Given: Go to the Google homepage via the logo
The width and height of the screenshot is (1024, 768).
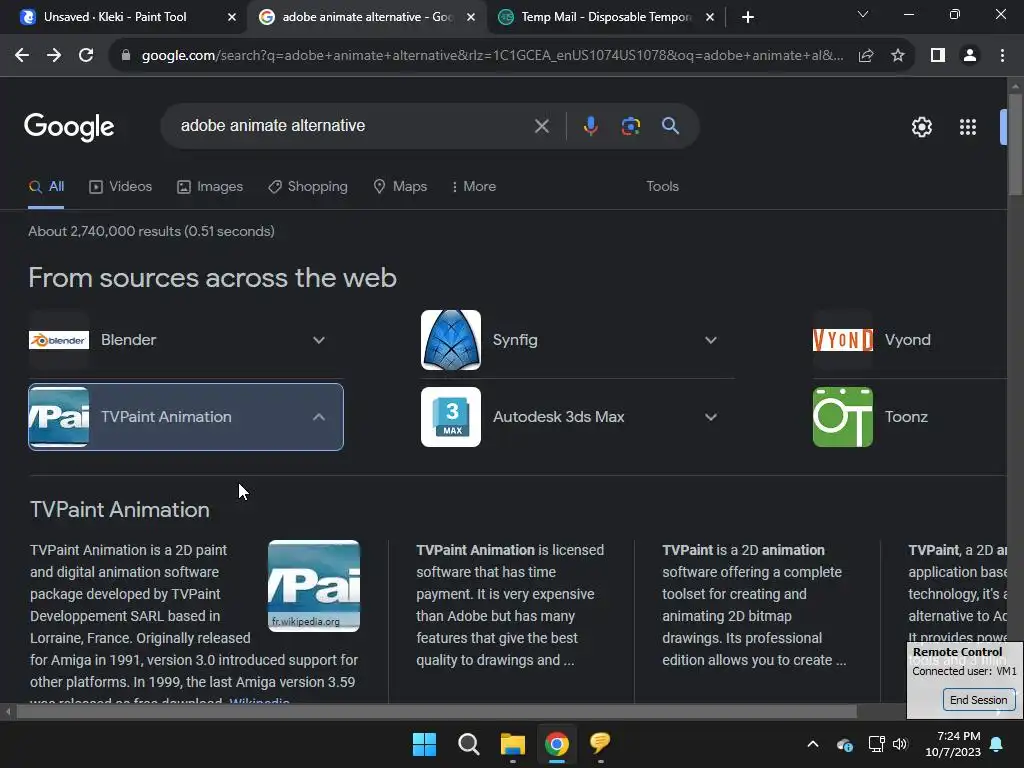Looking at the screenshot, I should 69,127.
